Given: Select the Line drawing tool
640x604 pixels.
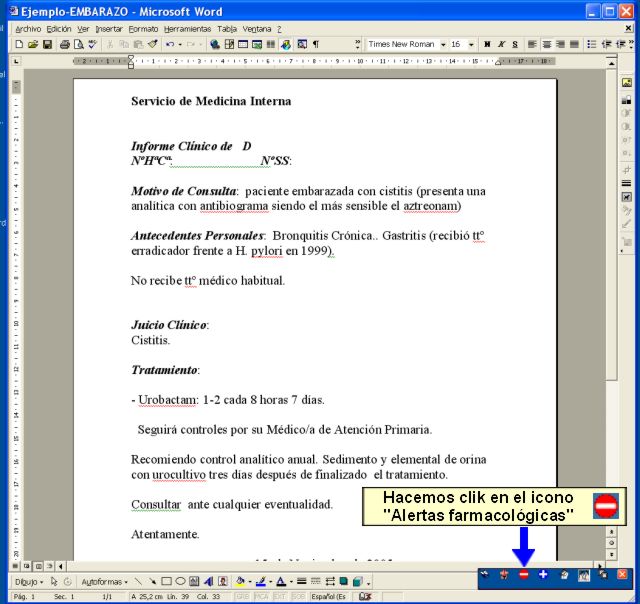Looking at the screenshot, I should 138,582.
